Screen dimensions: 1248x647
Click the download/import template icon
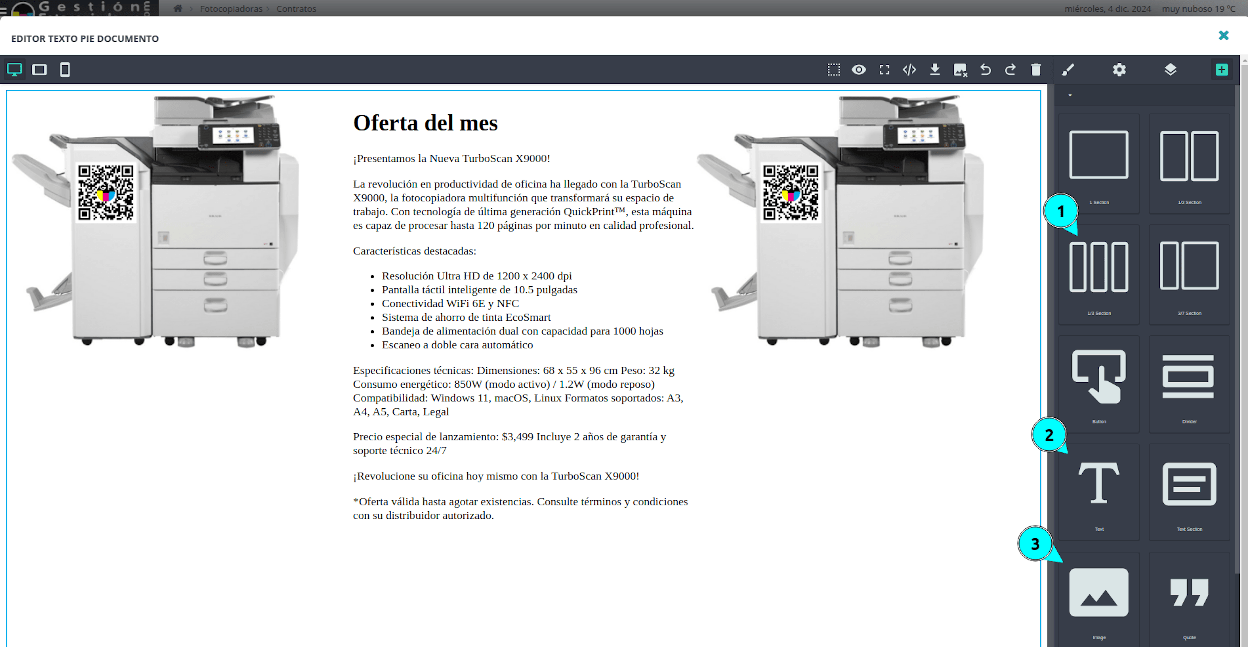coord(935,70)
